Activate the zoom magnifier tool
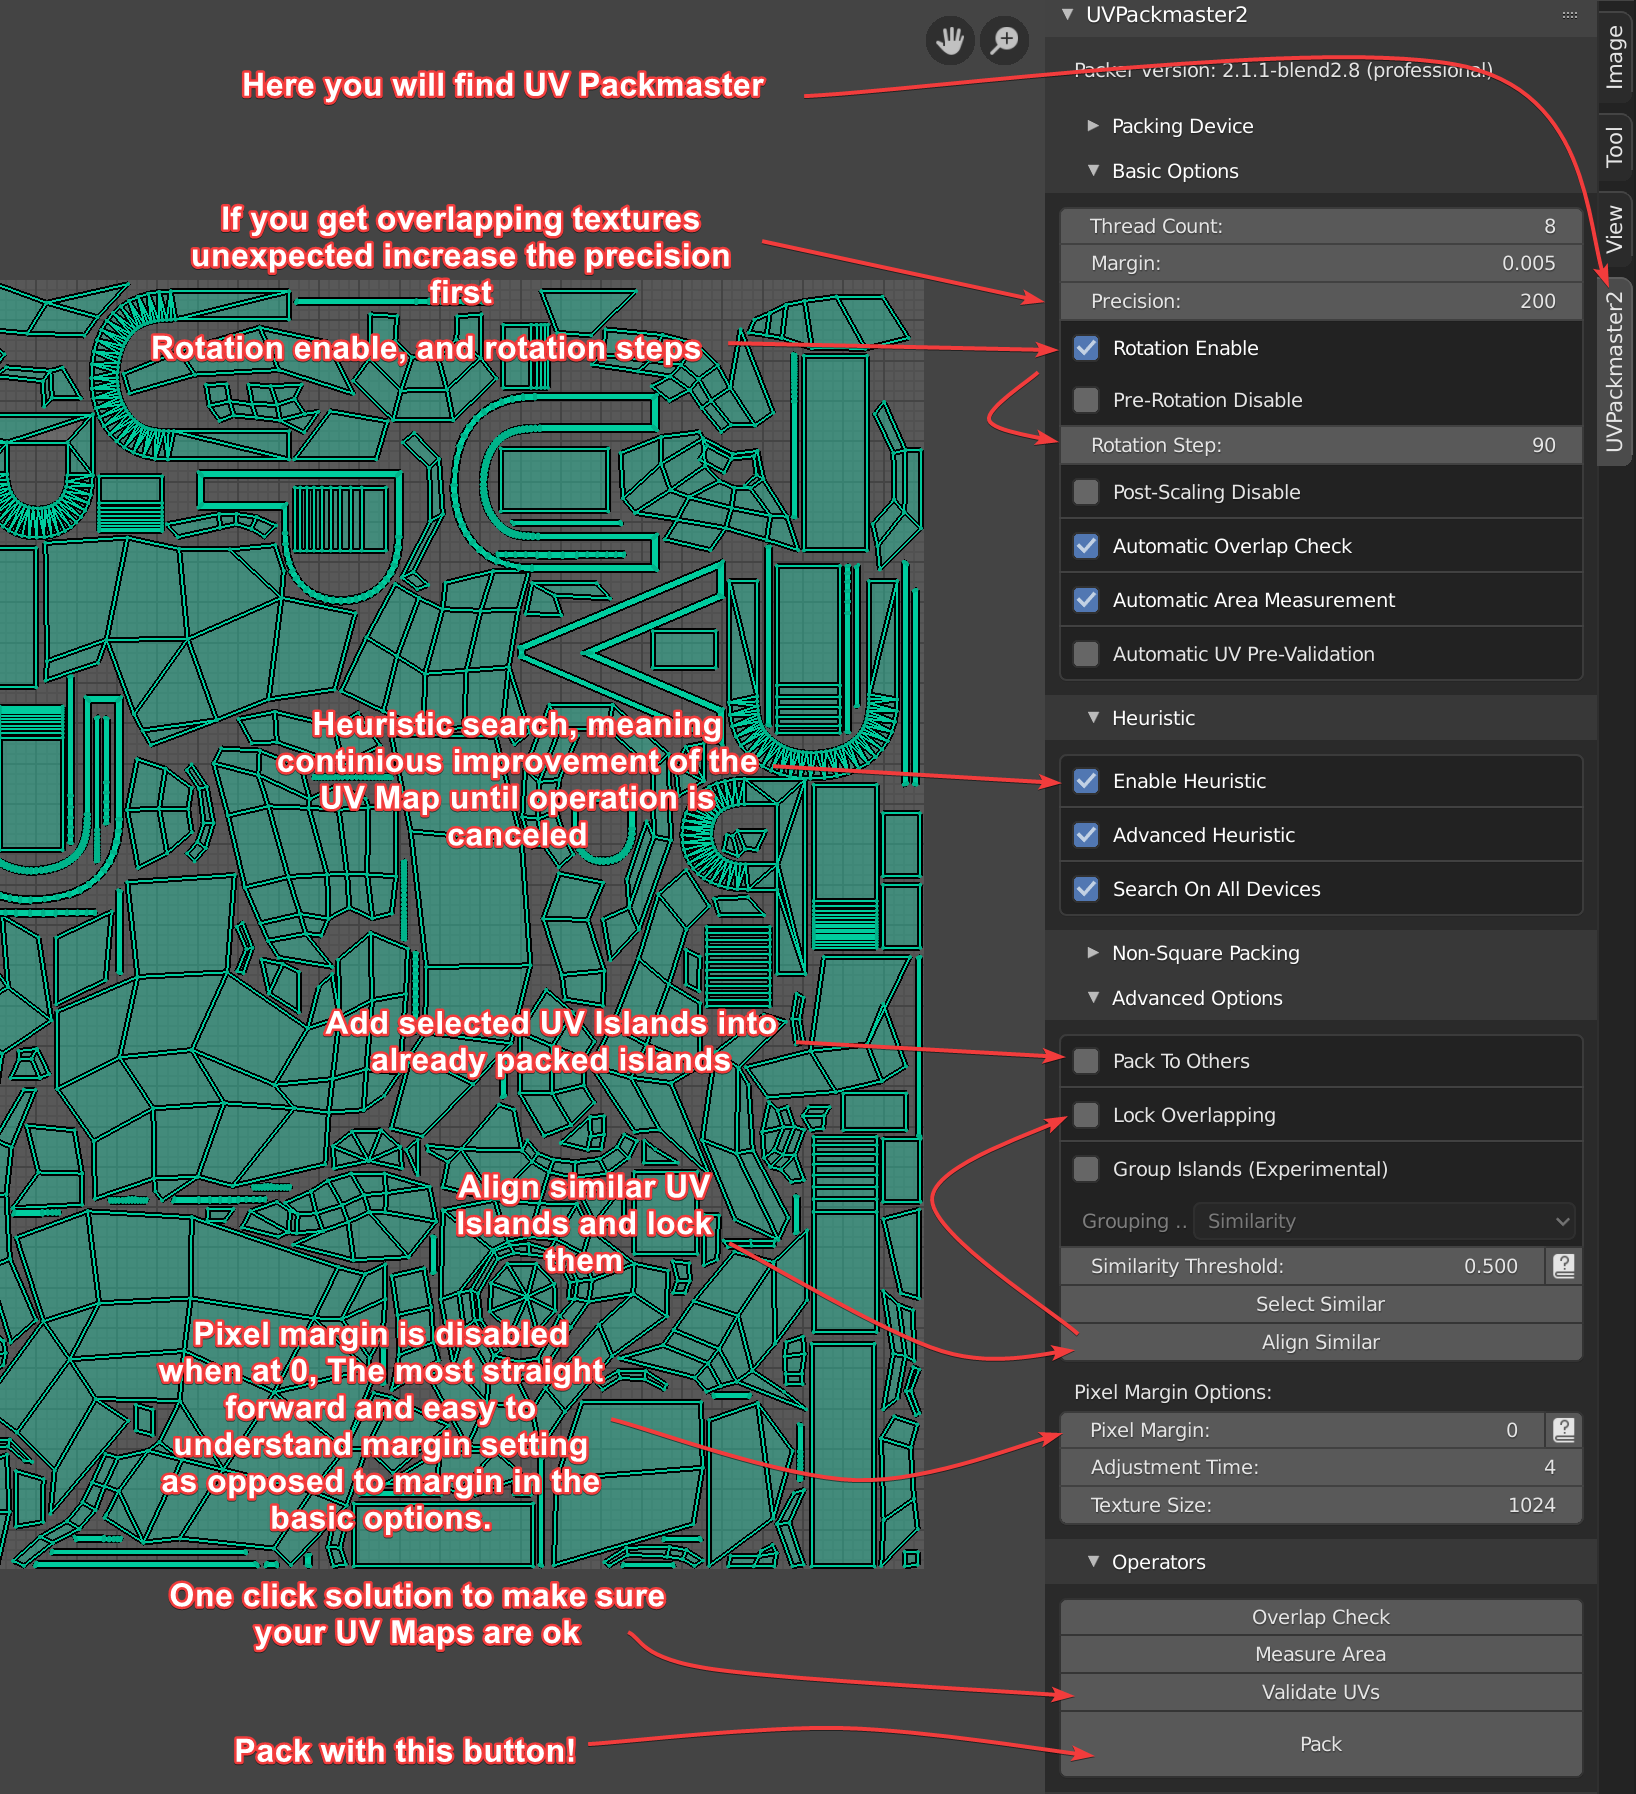Image resolution: width=1636 pixels, height=1794 pixels. (1004, 41)
